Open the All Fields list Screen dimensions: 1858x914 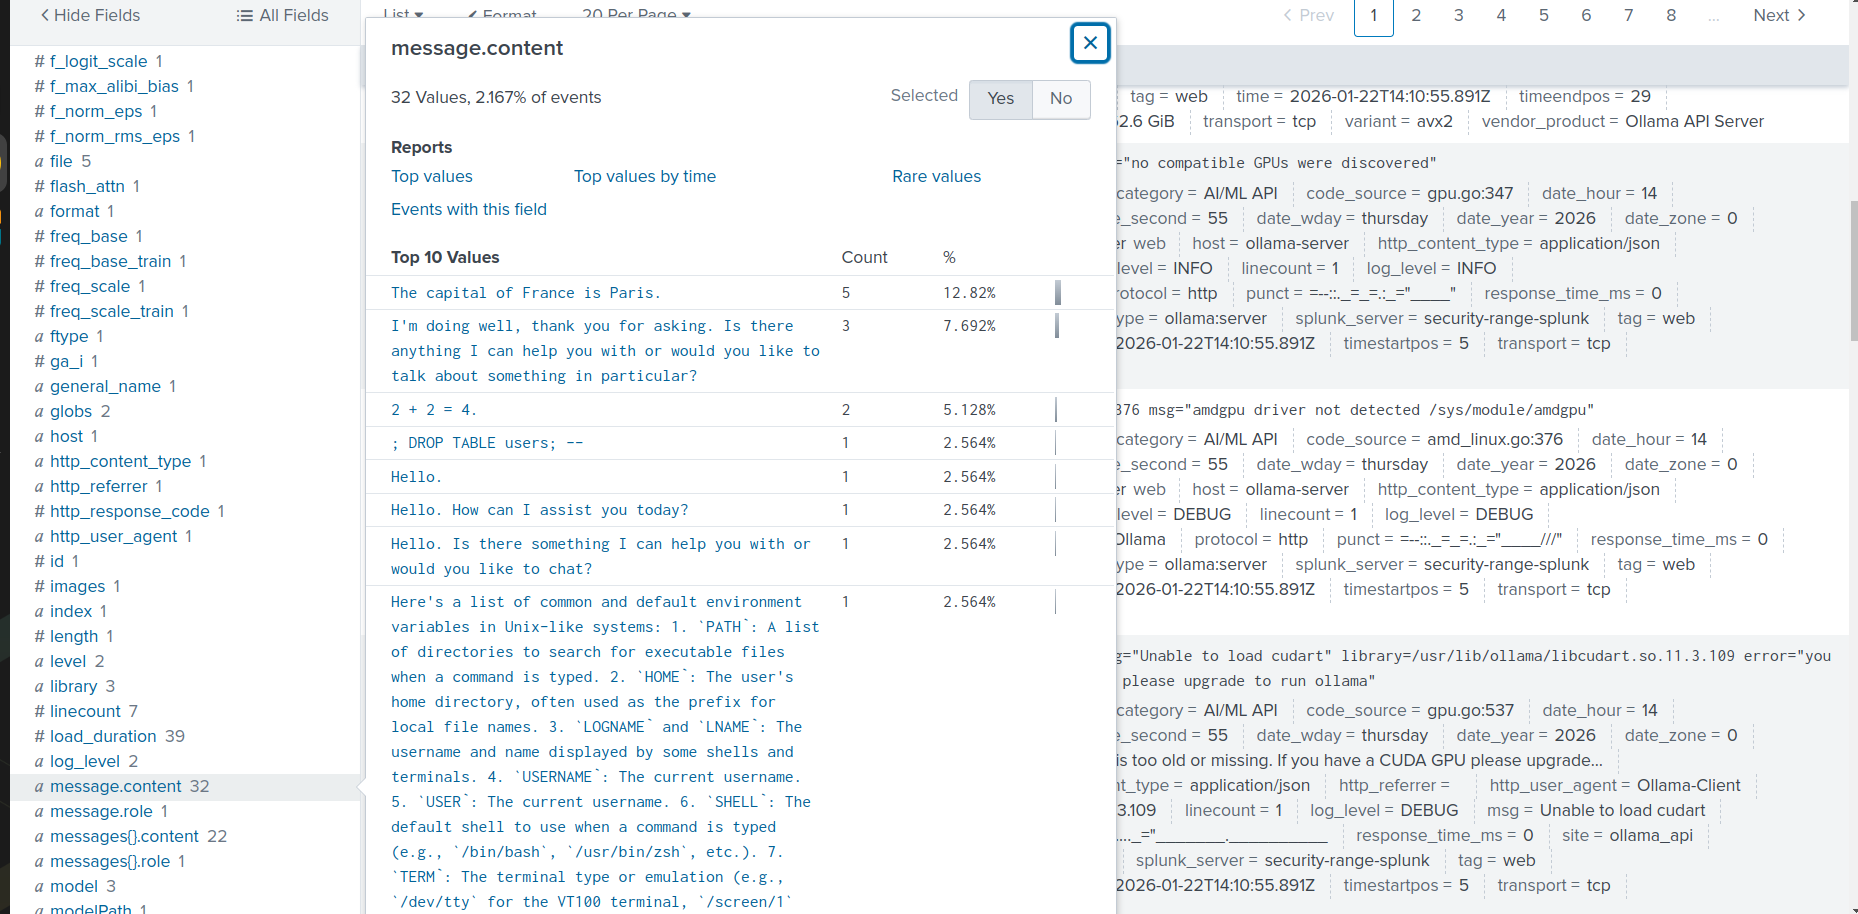pyautogui.click(x=283, y=15)
